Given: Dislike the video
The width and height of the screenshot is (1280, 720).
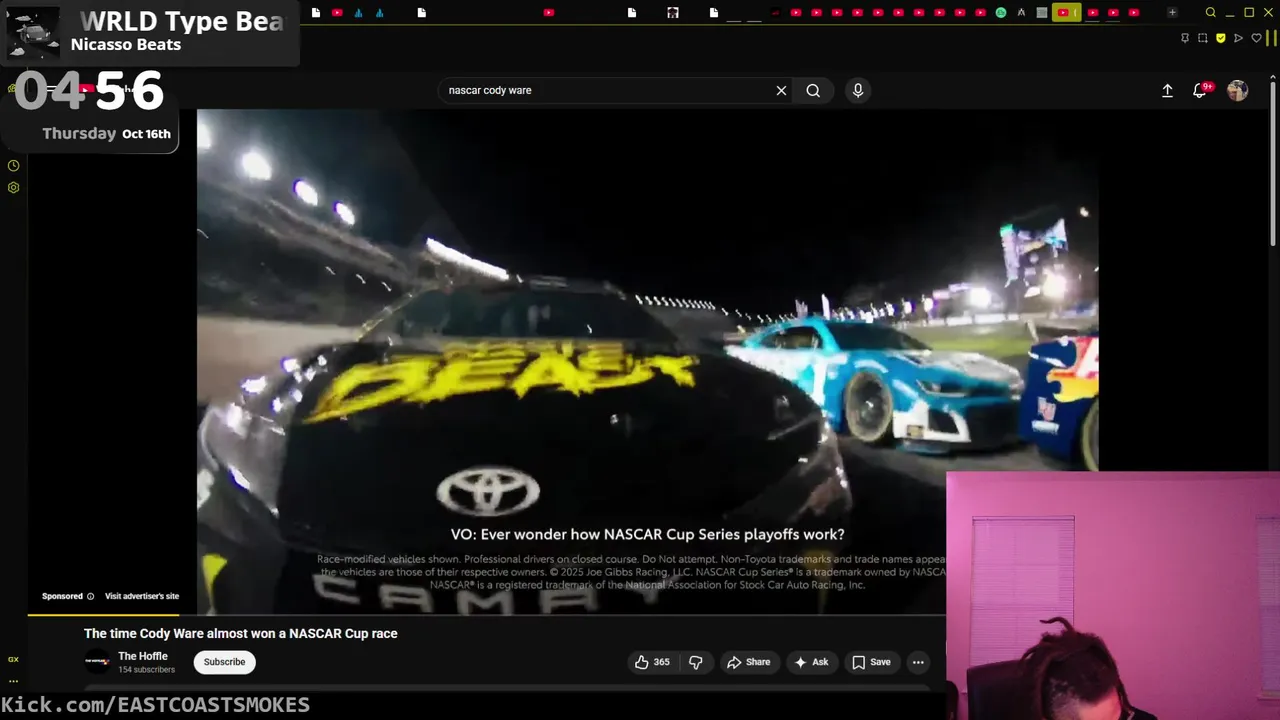Looking at the screenshot, I should point(696,662).
